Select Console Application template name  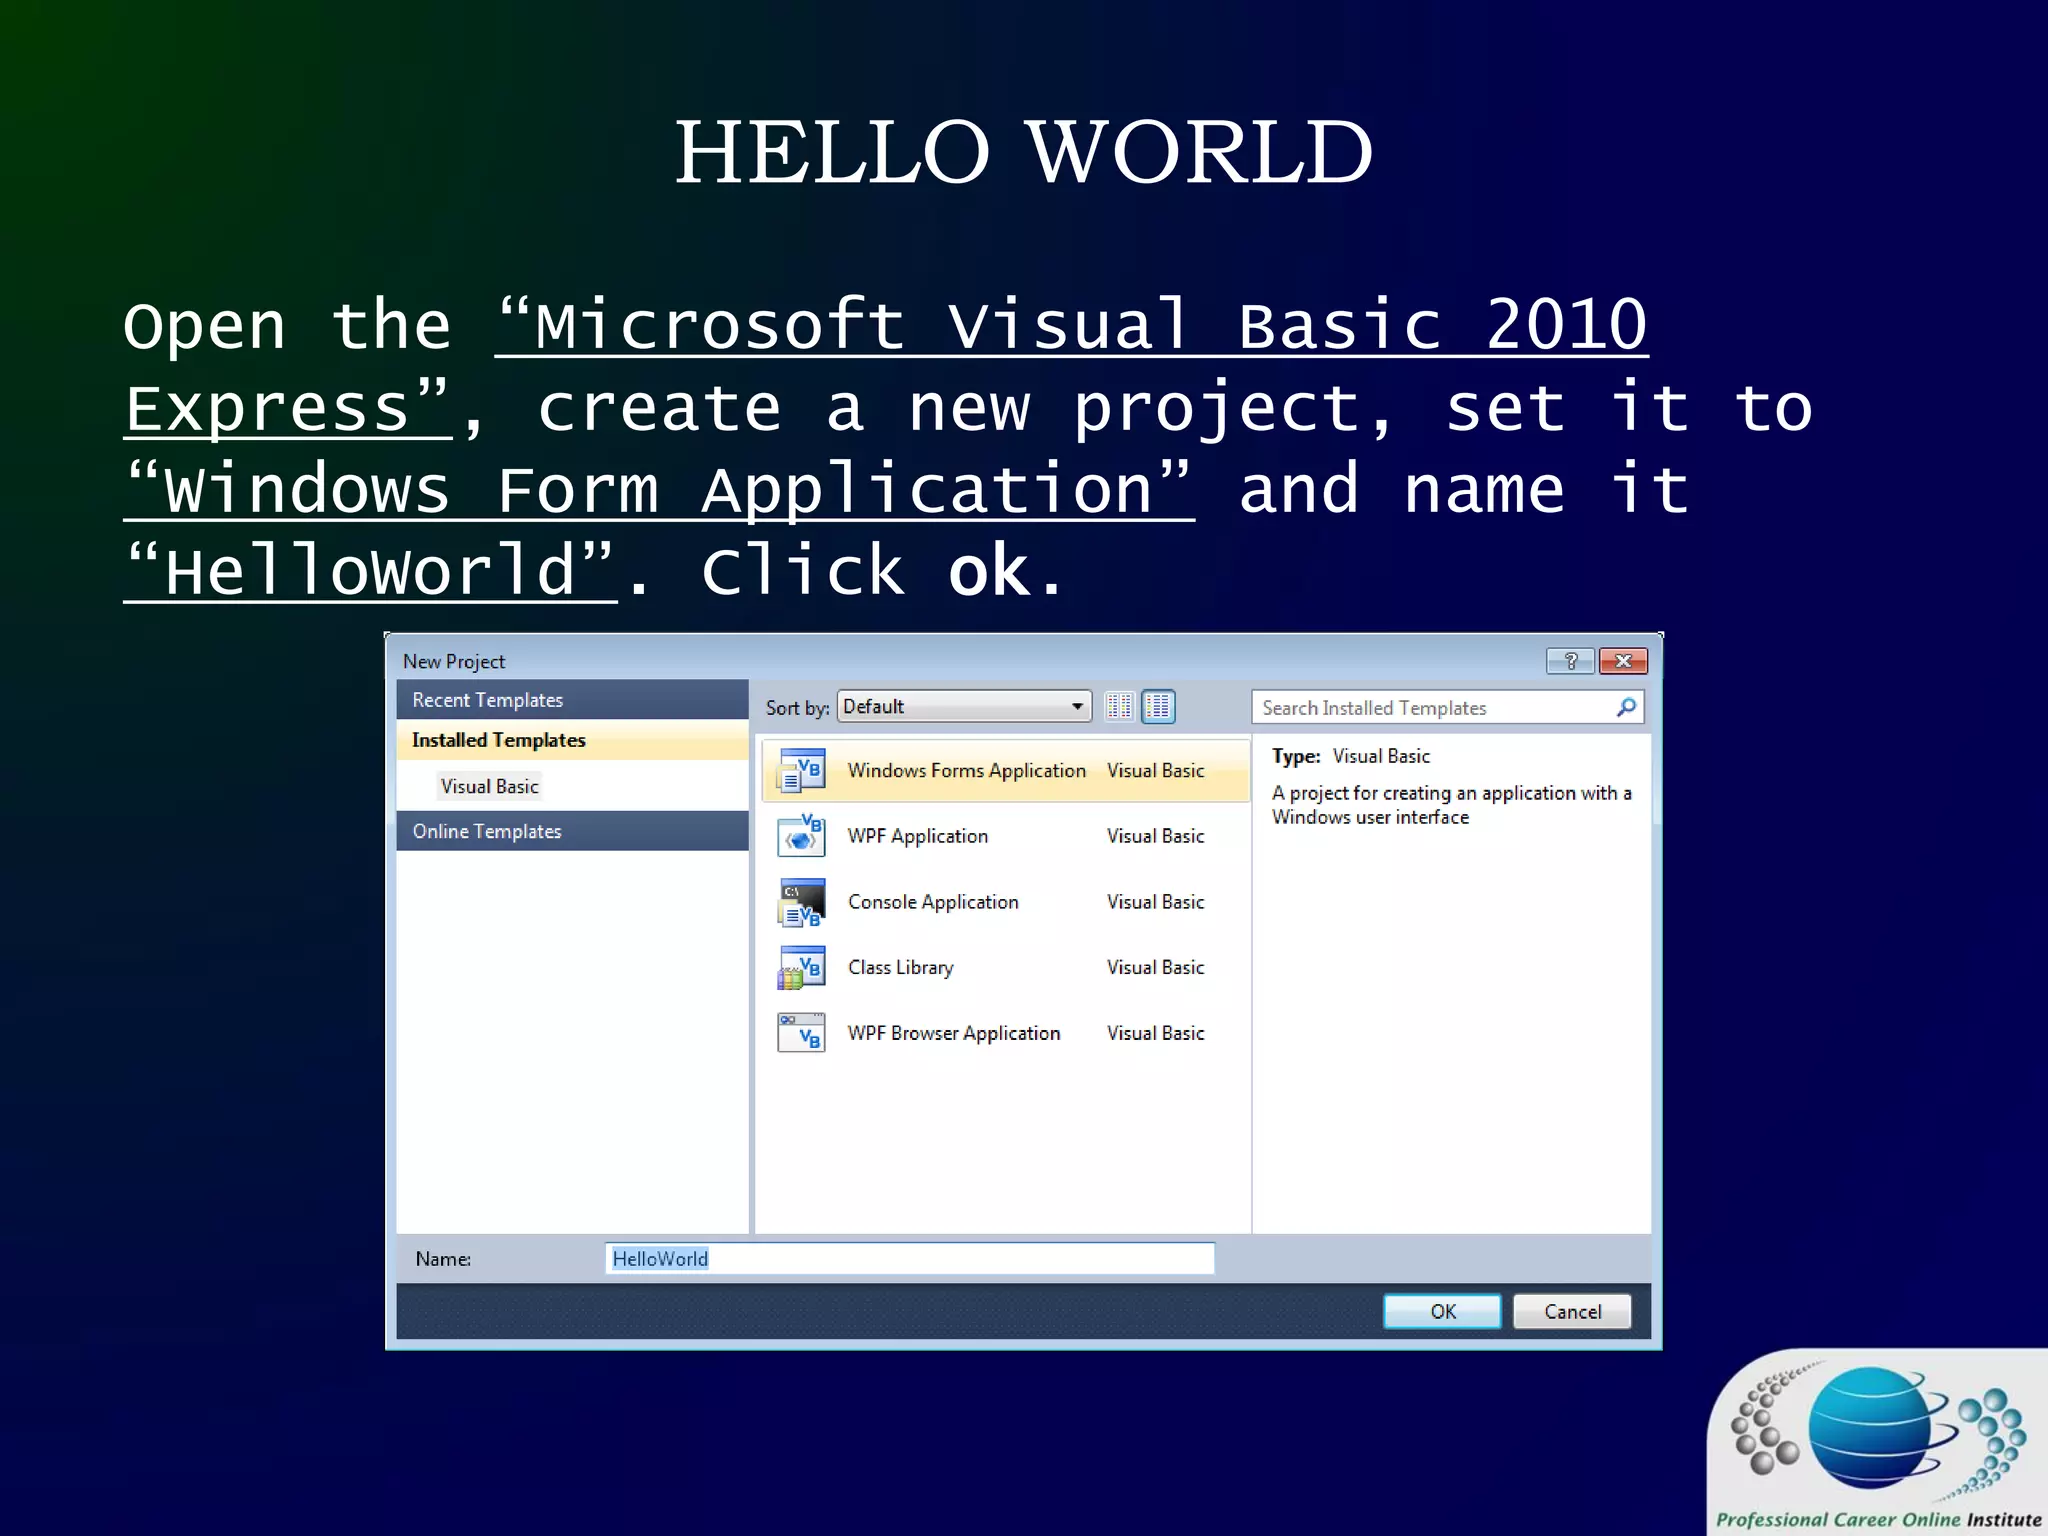933,902
